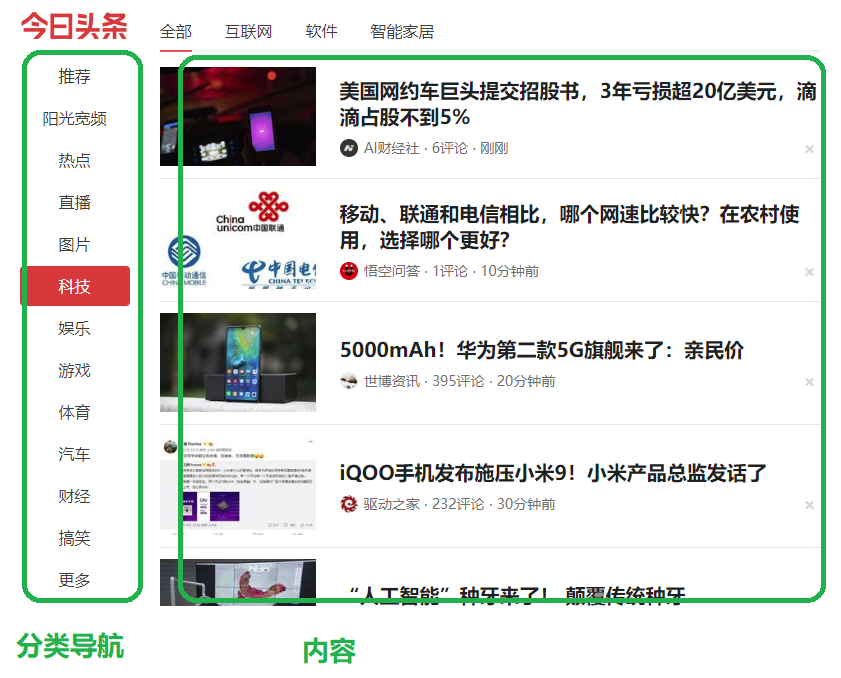Open the 今日头条 logo
This screenshot has width=841, height=678.
click(x=74, y=26)
